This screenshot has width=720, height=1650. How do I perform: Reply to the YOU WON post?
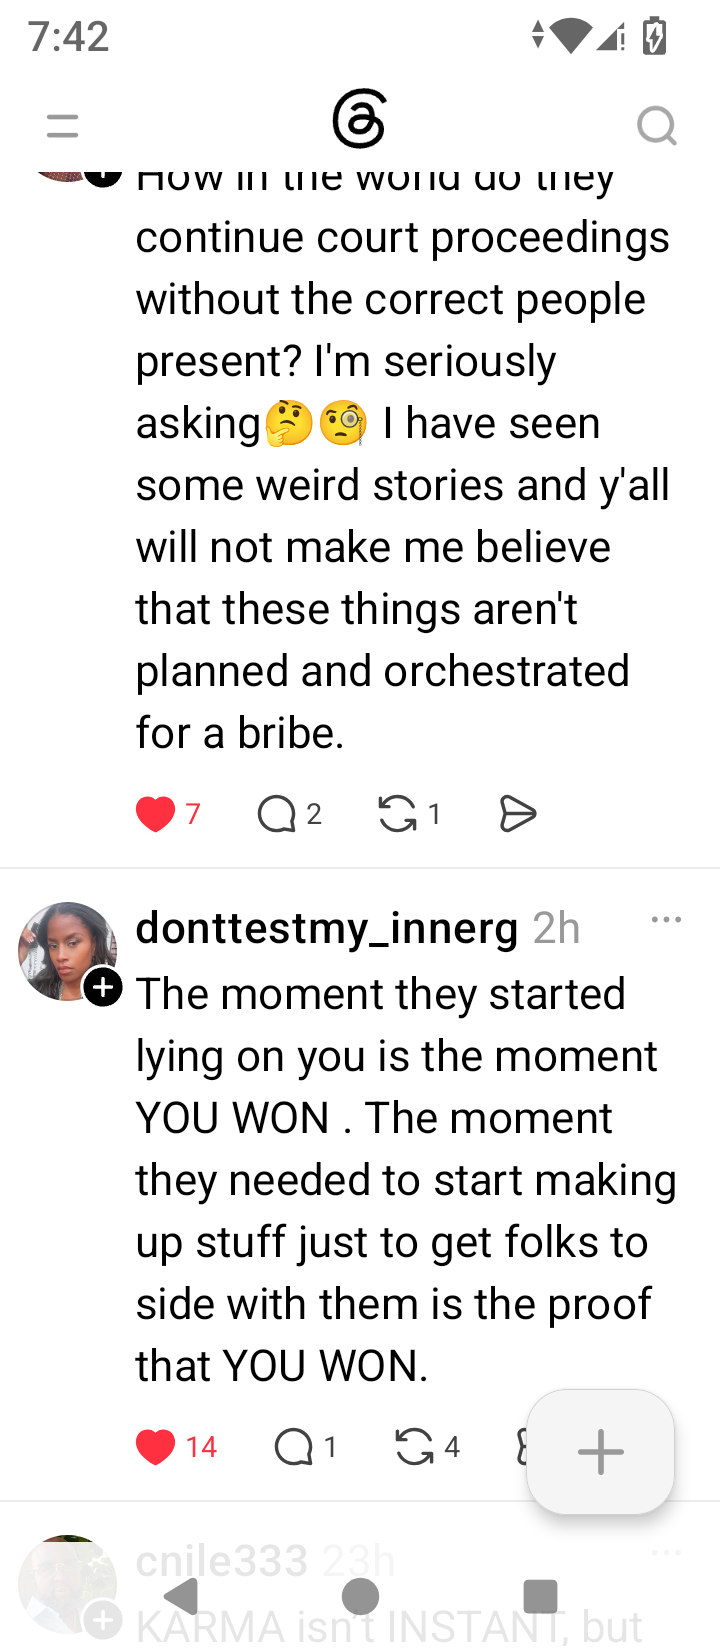click(x=294, y=1447)
